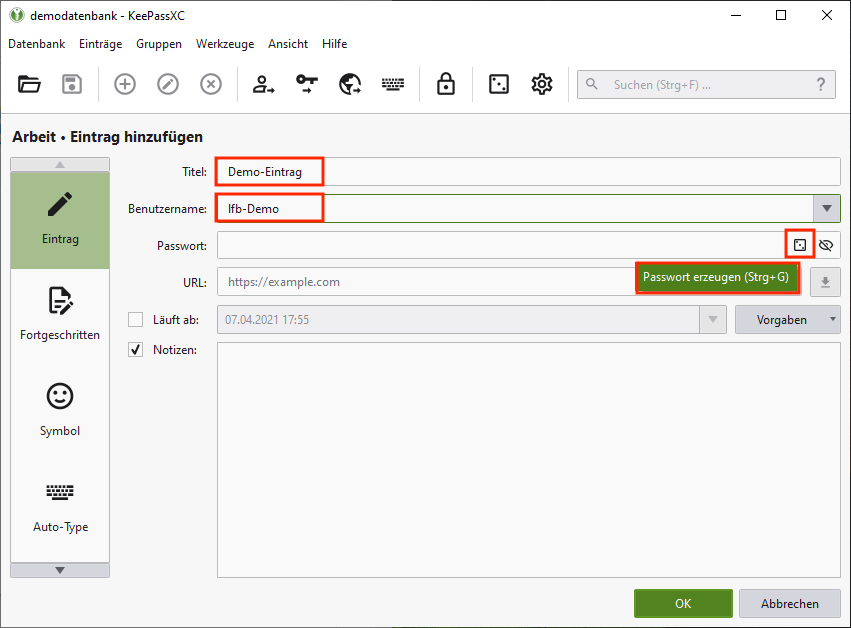Uncheck the Notizen checkbox
This screenshot has width=851, height=628.
(136, 350)
